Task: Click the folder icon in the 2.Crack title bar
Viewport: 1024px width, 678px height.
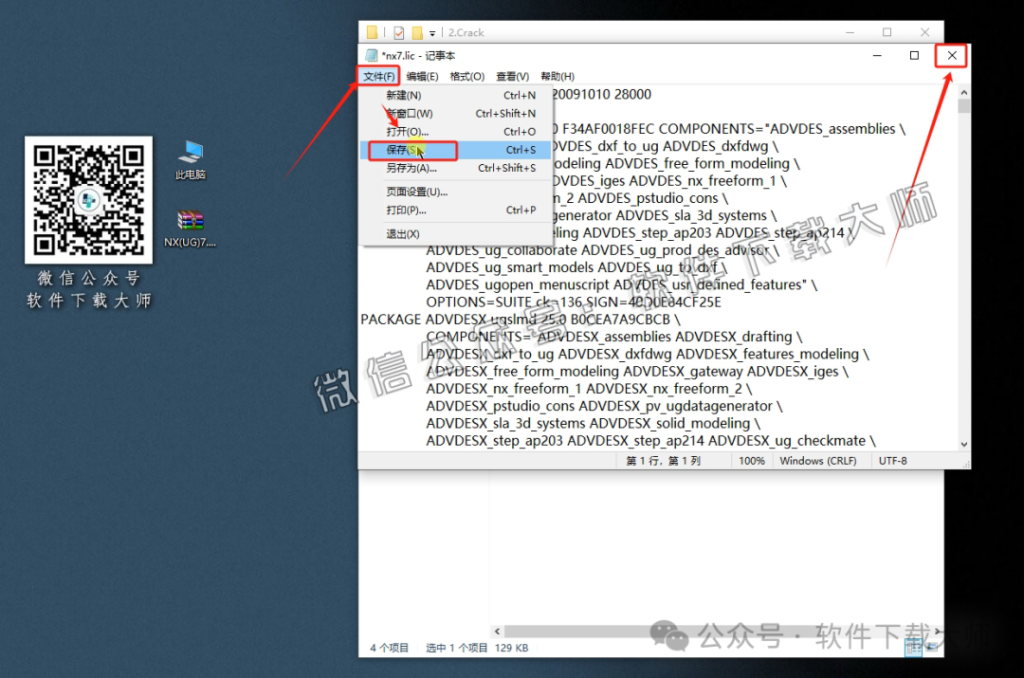Action: (x=370, y=31)
